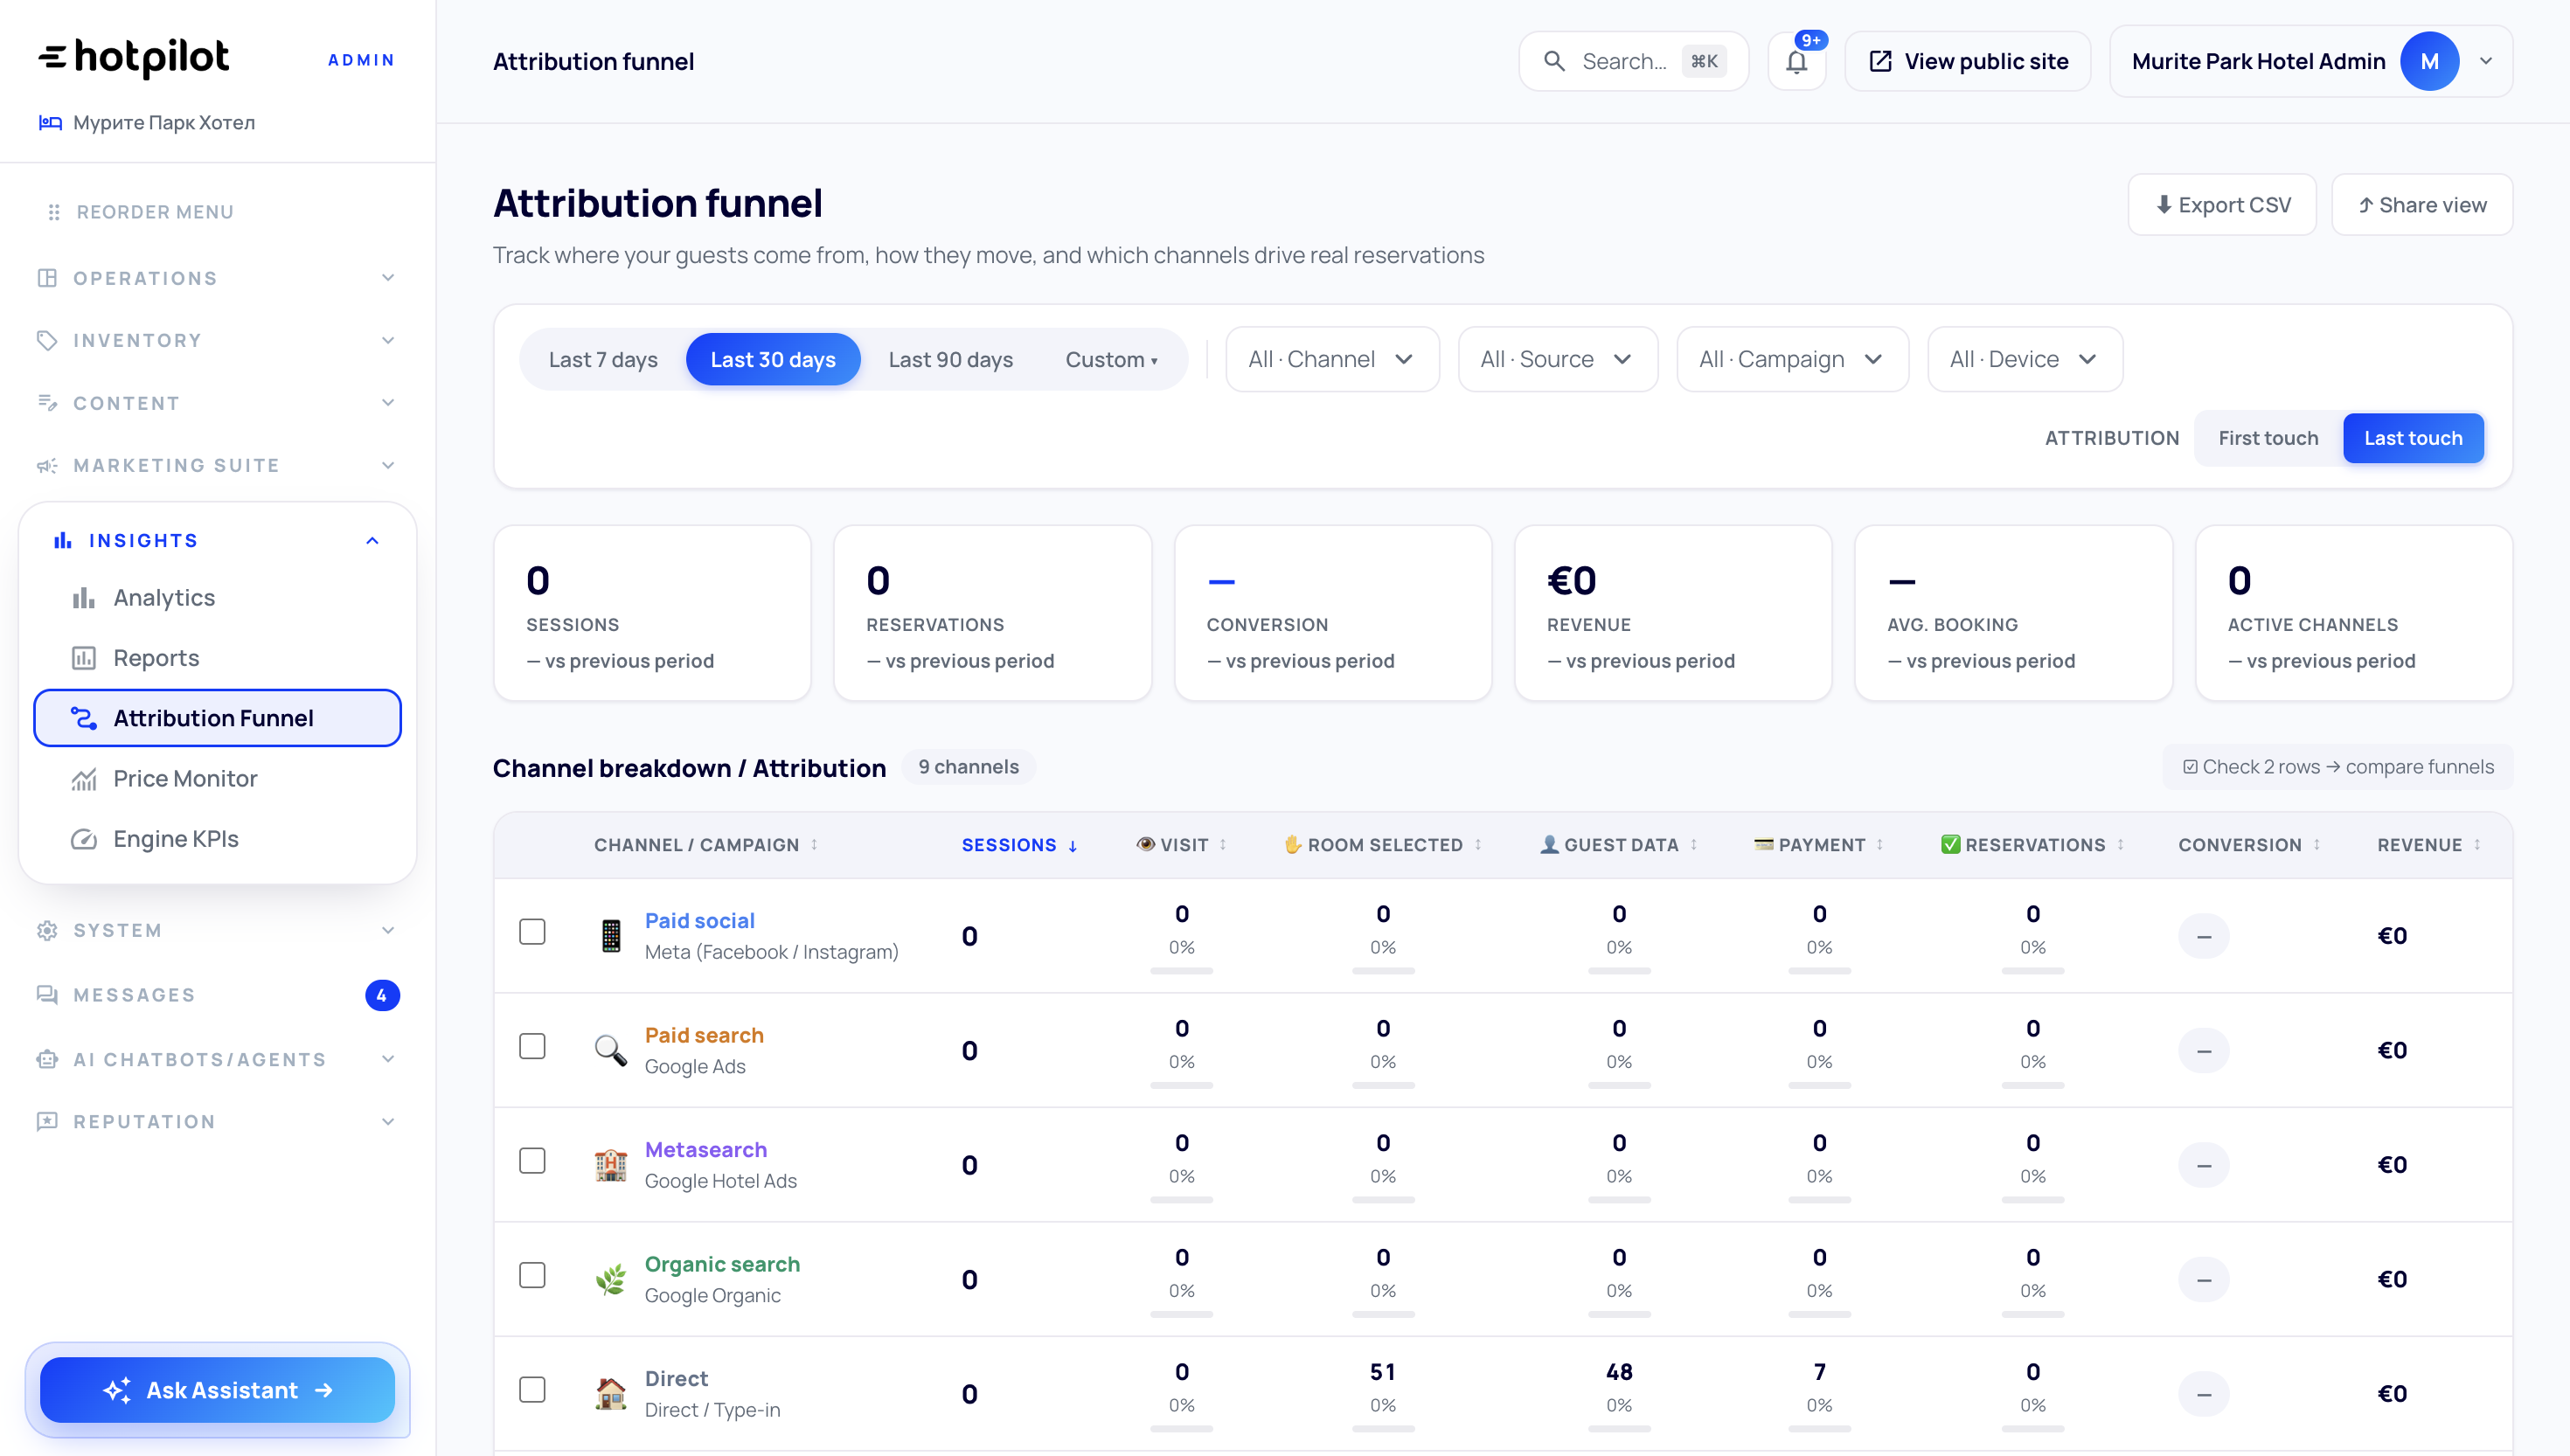Click the Organic search leaf icon

pos(611,1279)
